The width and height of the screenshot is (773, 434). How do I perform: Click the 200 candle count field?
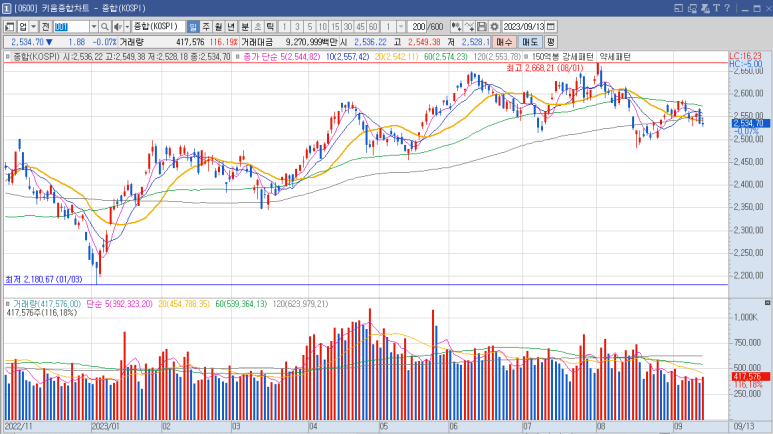tap(419, 27)
